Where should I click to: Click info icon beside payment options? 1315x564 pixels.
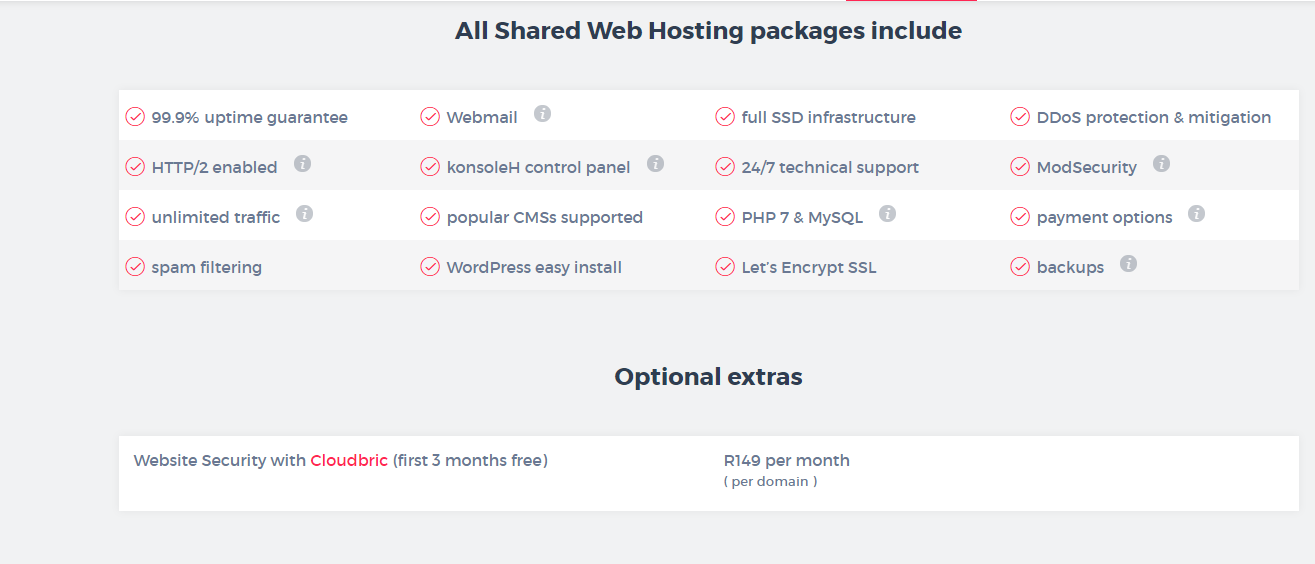click(1196, 214)
